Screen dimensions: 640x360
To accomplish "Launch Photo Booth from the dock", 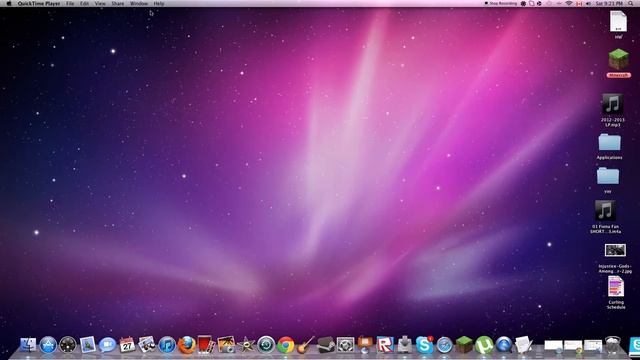I will coord(206,345).
